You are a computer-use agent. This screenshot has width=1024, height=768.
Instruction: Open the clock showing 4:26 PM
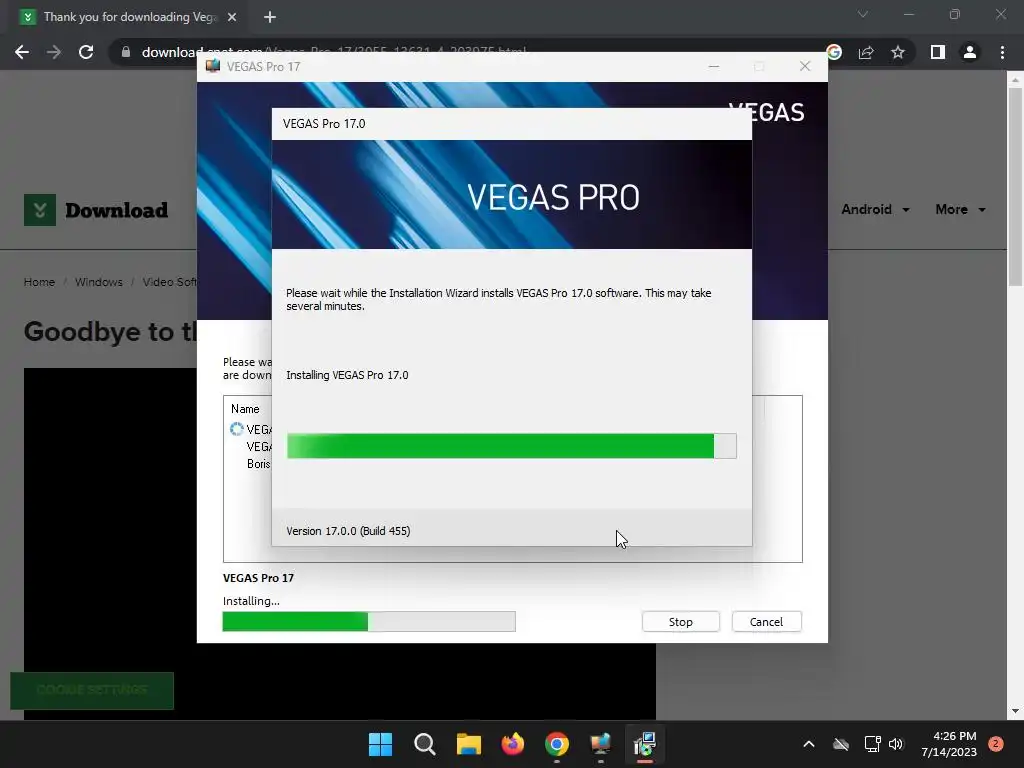click(x=949, y=744)
